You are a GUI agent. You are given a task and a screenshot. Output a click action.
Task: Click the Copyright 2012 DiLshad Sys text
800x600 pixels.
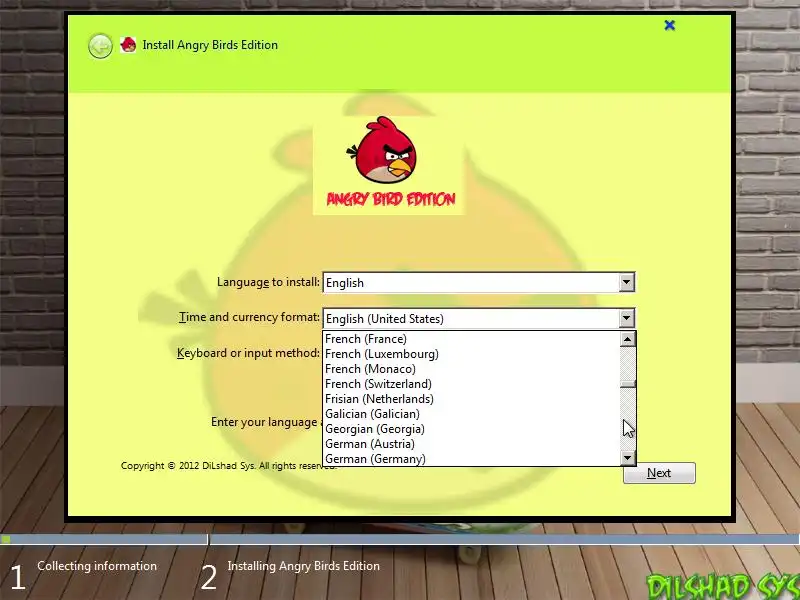229,465
